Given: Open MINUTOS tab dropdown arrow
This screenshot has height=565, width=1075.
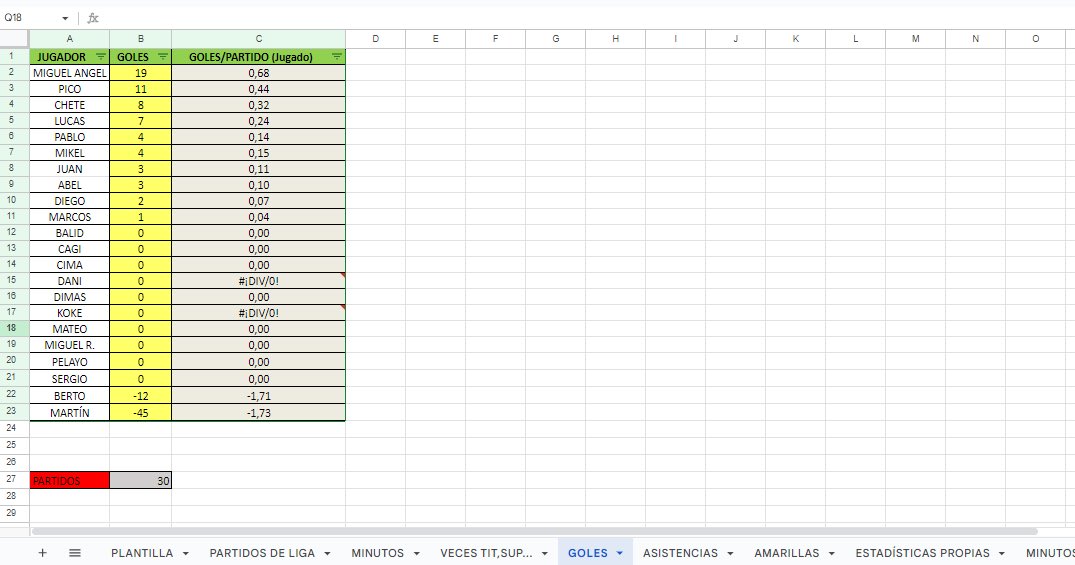Looking at the screenshot, I should (416, 553).
